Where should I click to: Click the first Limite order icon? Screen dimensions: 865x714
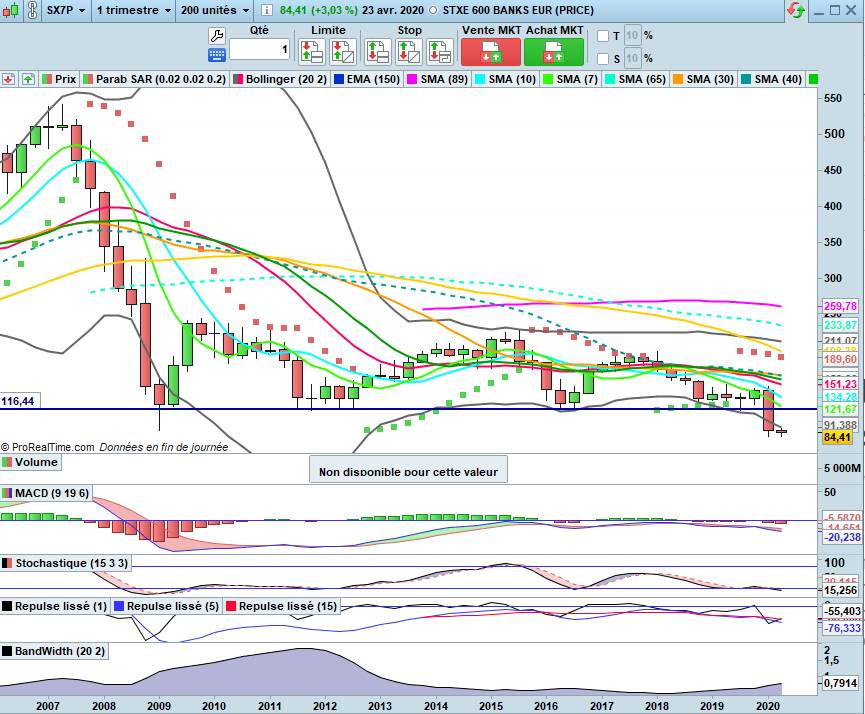tap(312, 52)
